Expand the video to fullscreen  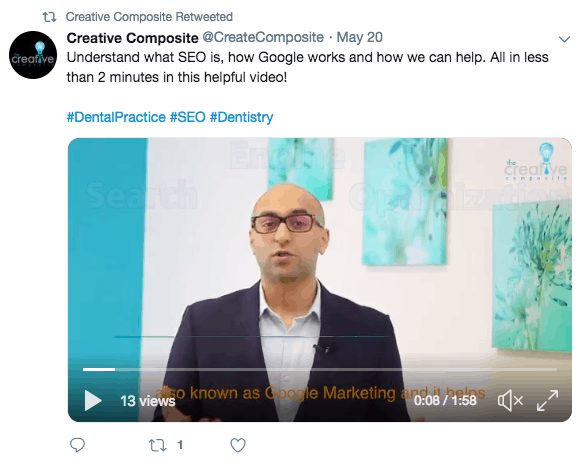click(547, 400)
